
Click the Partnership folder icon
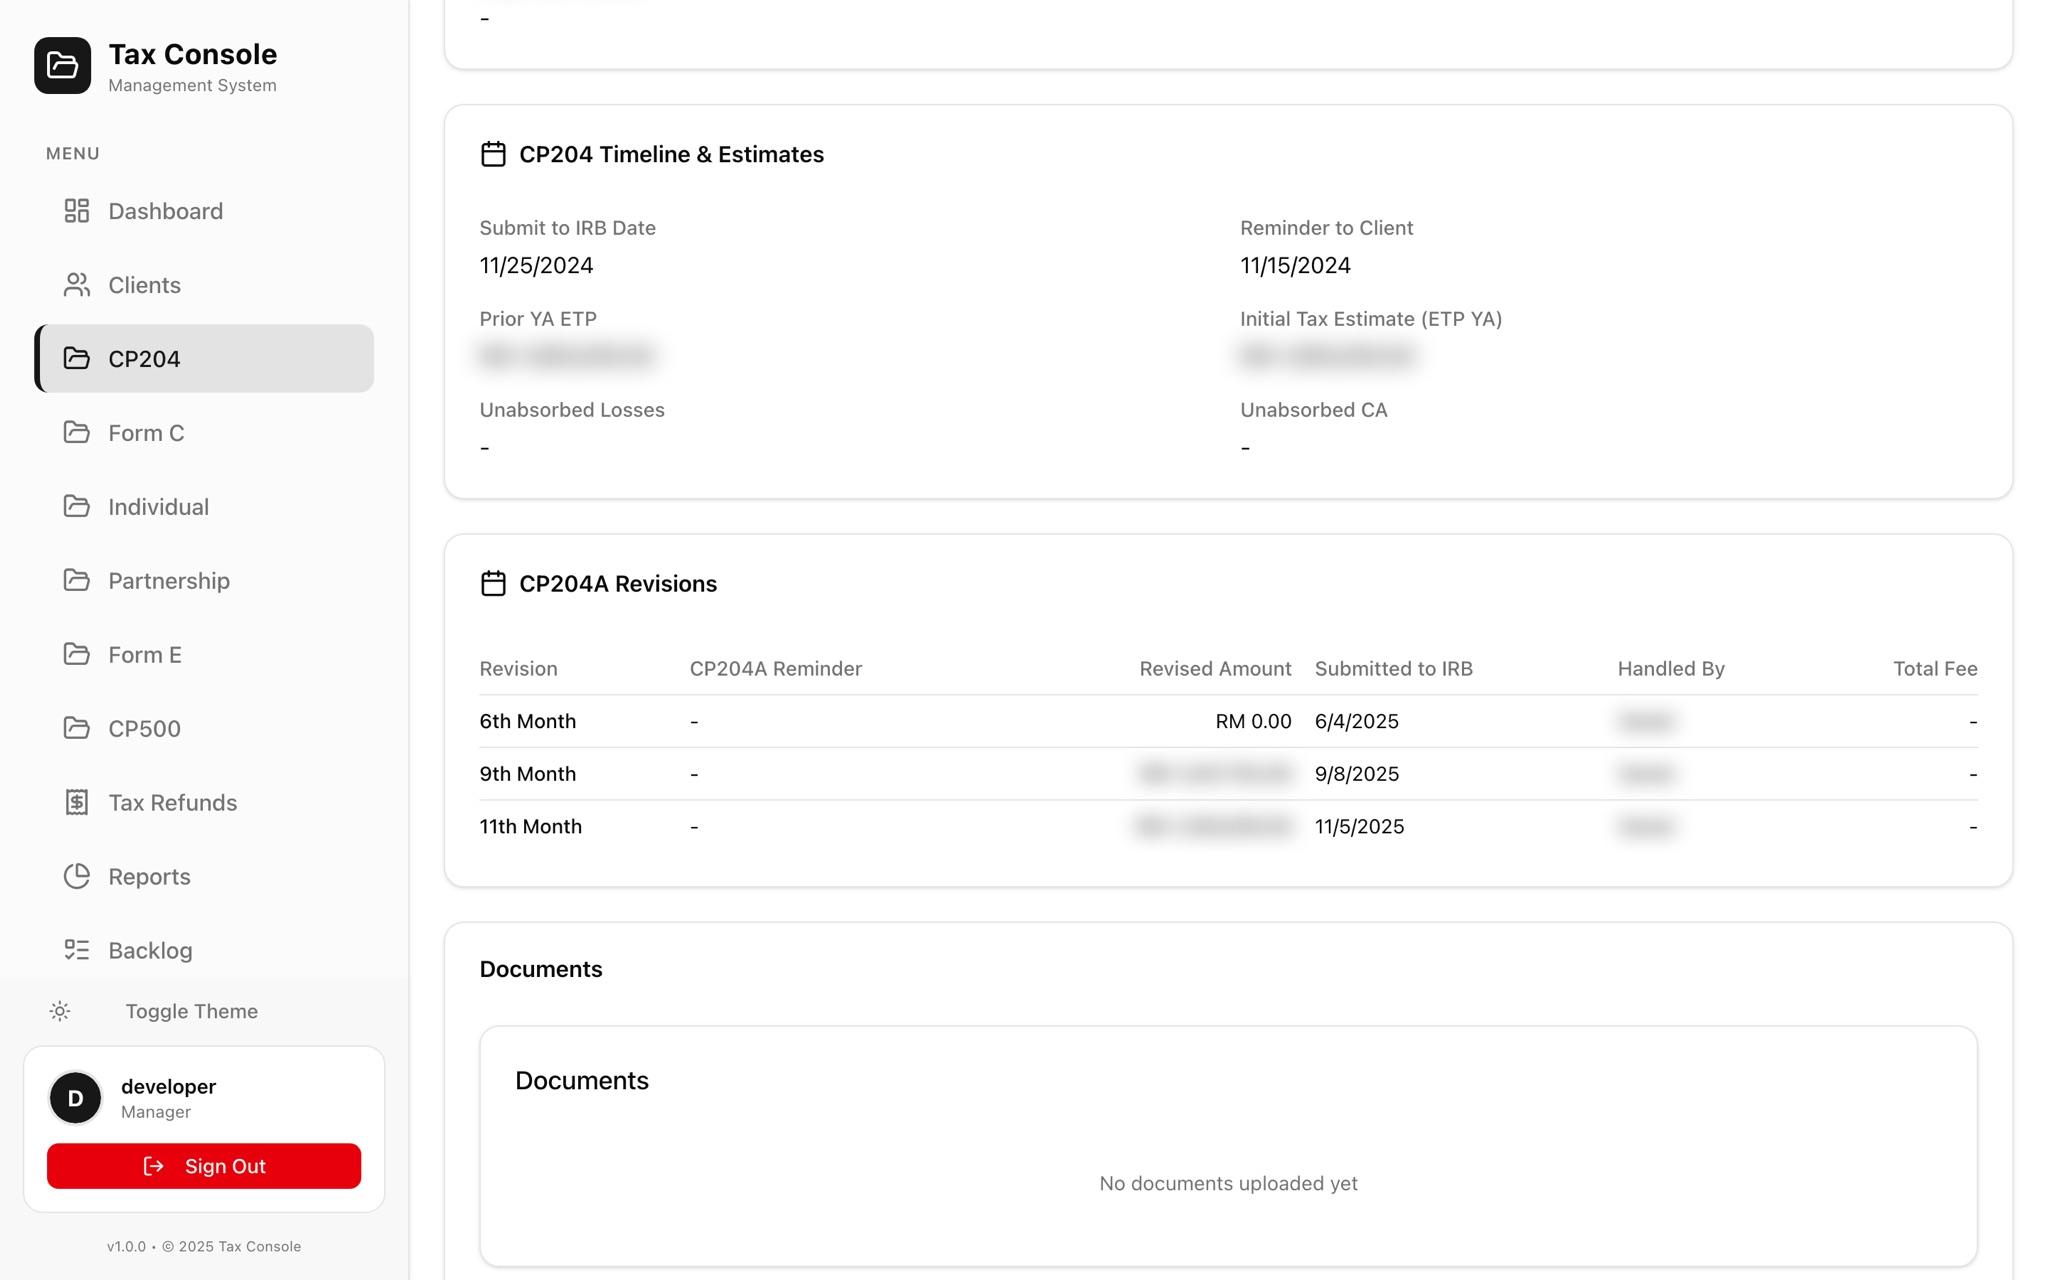tap(77, 580)
